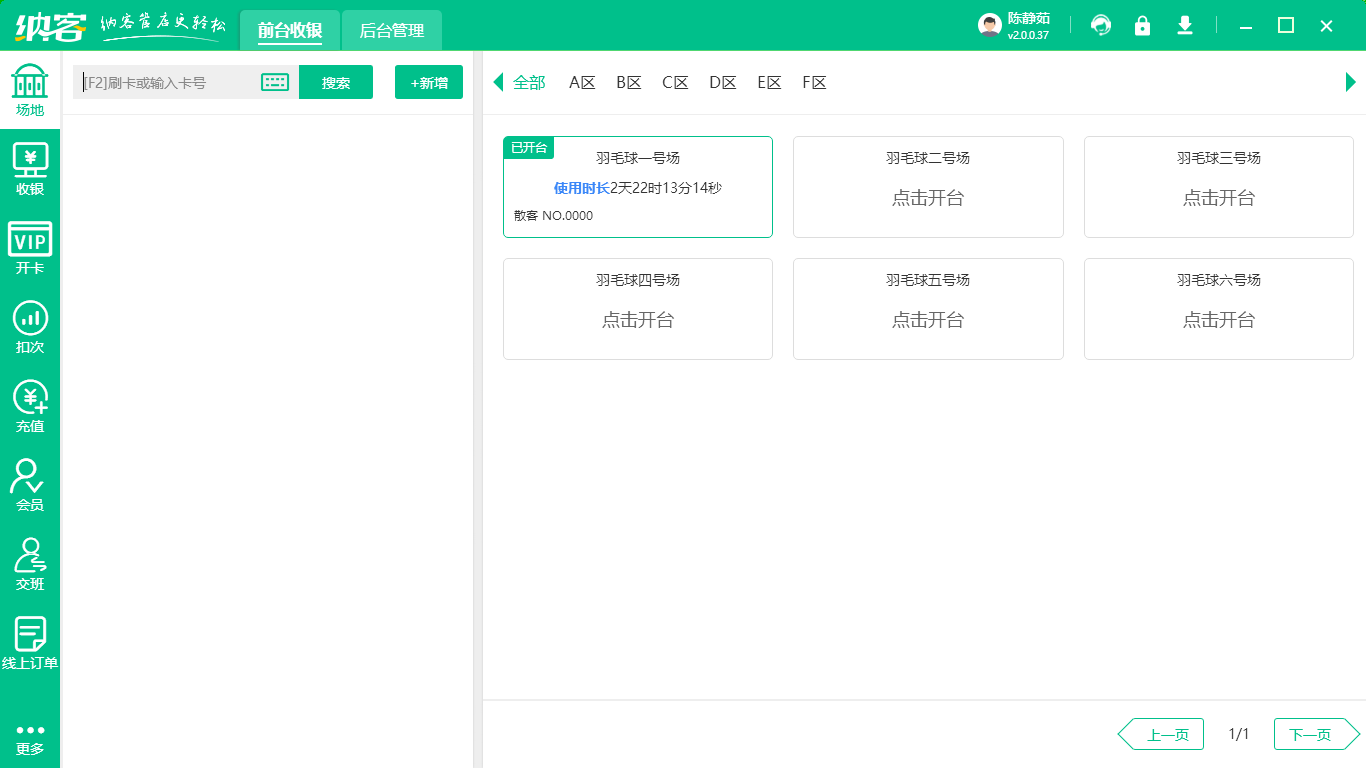Switch to the 后台管理 tab

click(x=391, y=30)
